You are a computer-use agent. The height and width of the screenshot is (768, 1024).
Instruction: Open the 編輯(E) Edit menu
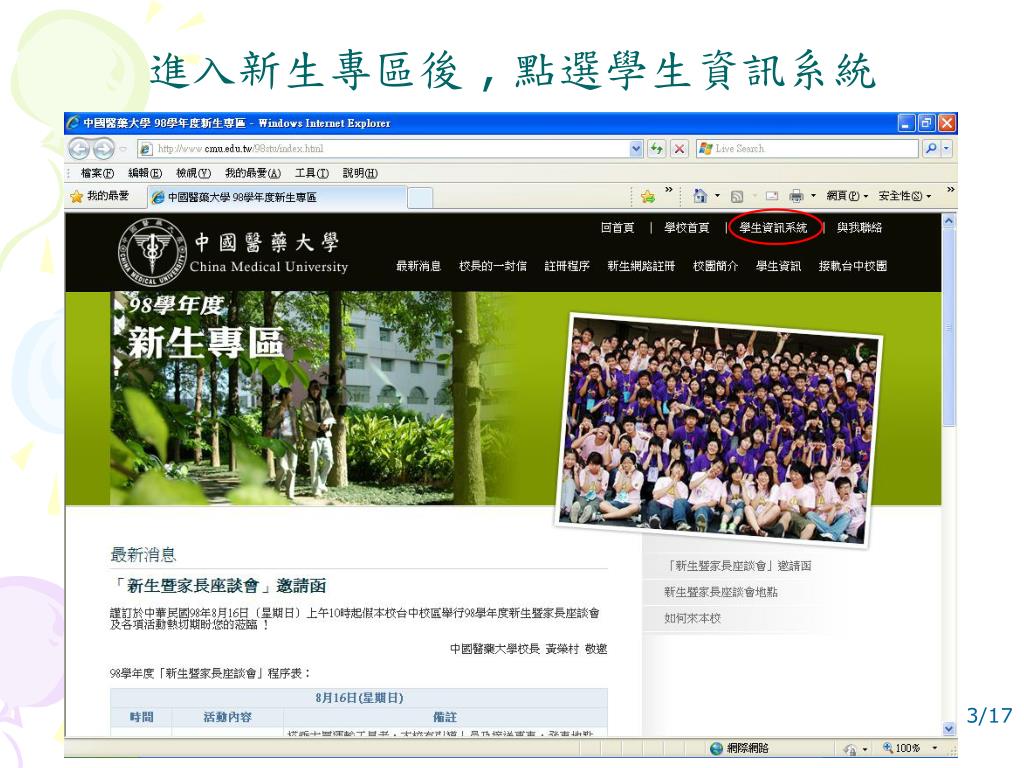click(145, 173)
